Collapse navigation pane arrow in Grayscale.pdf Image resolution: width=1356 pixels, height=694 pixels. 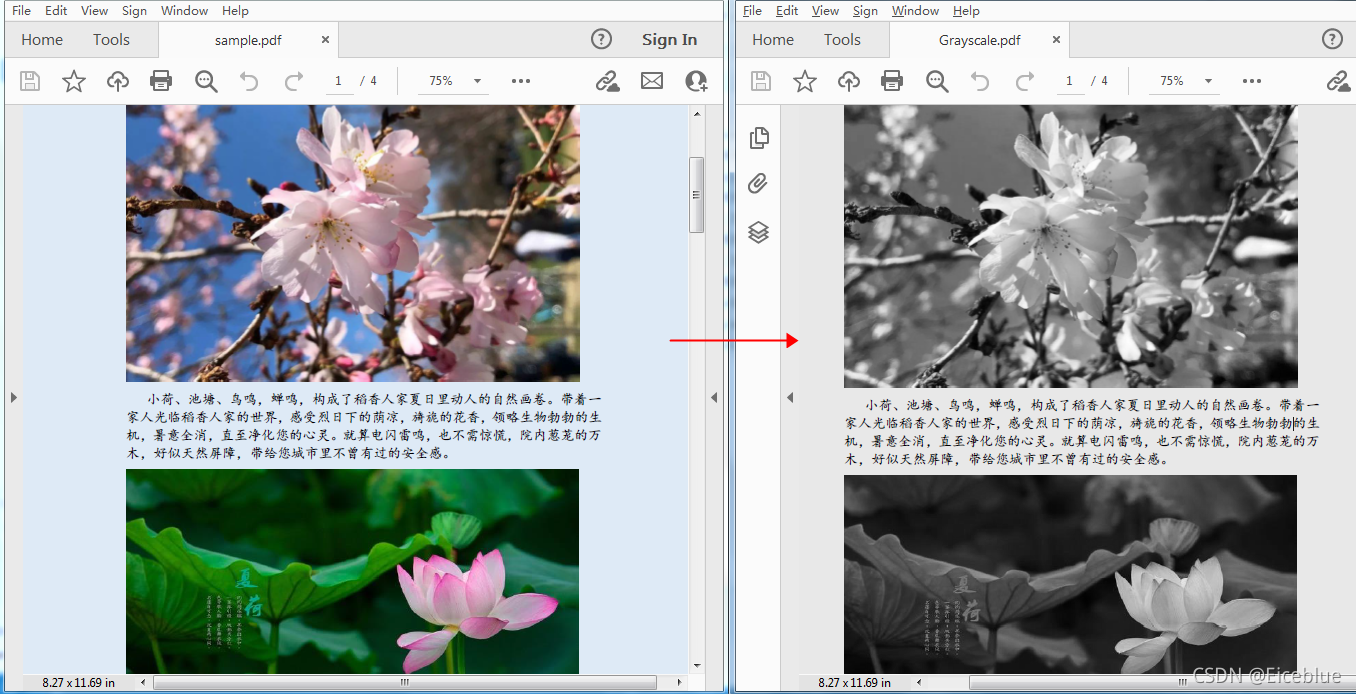tap(789, 397)
